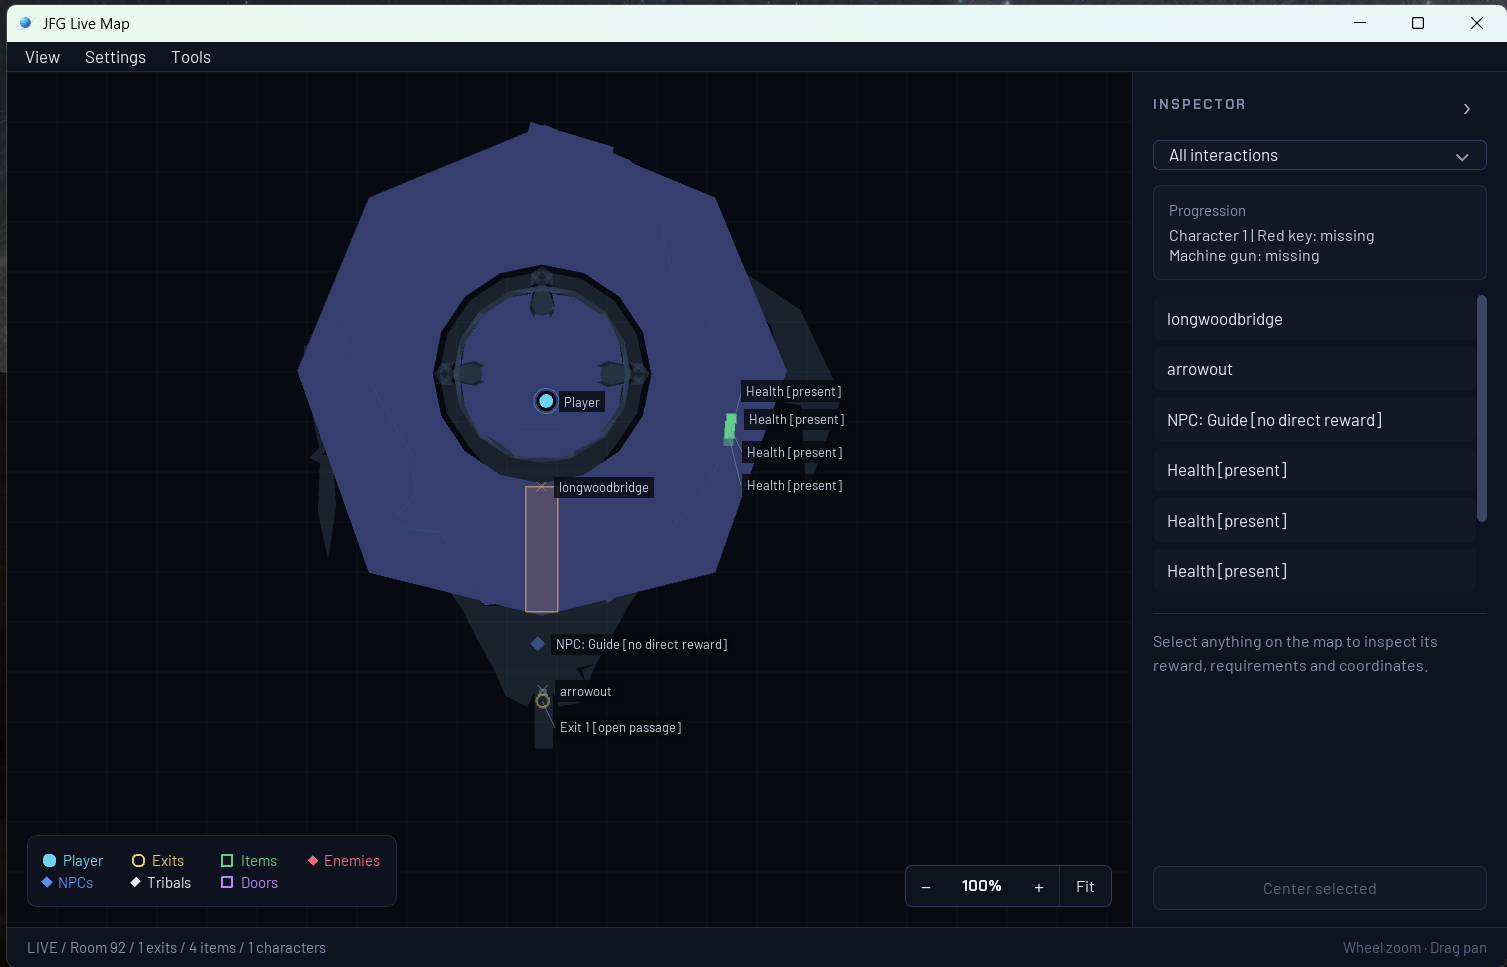Screen dimensions: 1507x967
Task: Click the NPC: Guide label on the map
Action: coord(641,645)
